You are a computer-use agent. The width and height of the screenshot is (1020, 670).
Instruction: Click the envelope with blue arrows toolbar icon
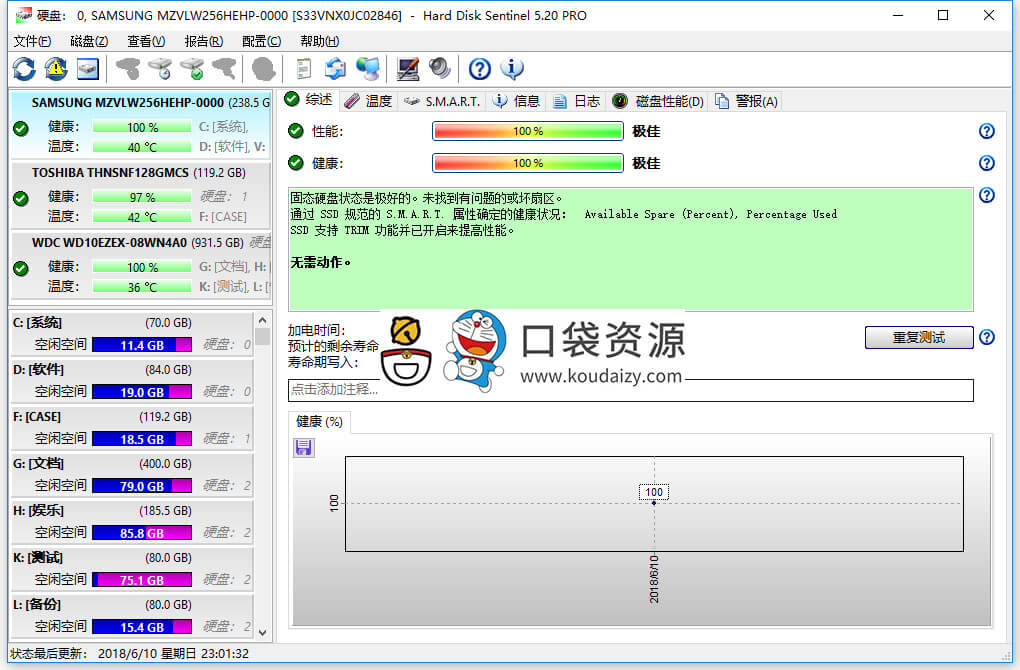(336, 68)
